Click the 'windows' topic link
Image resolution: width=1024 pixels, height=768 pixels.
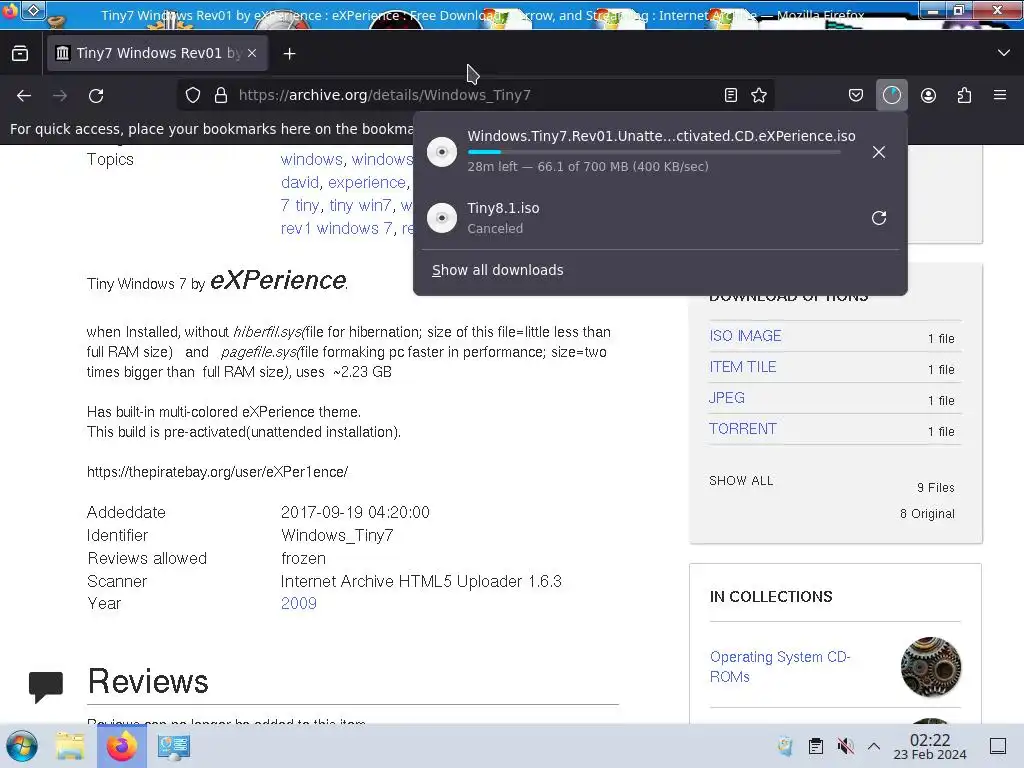coord(312,159)
